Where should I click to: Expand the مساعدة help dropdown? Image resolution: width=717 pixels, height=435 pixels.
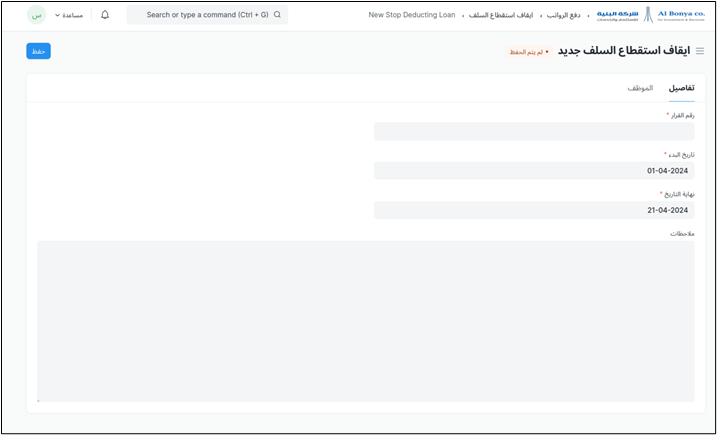pos(69,15)
